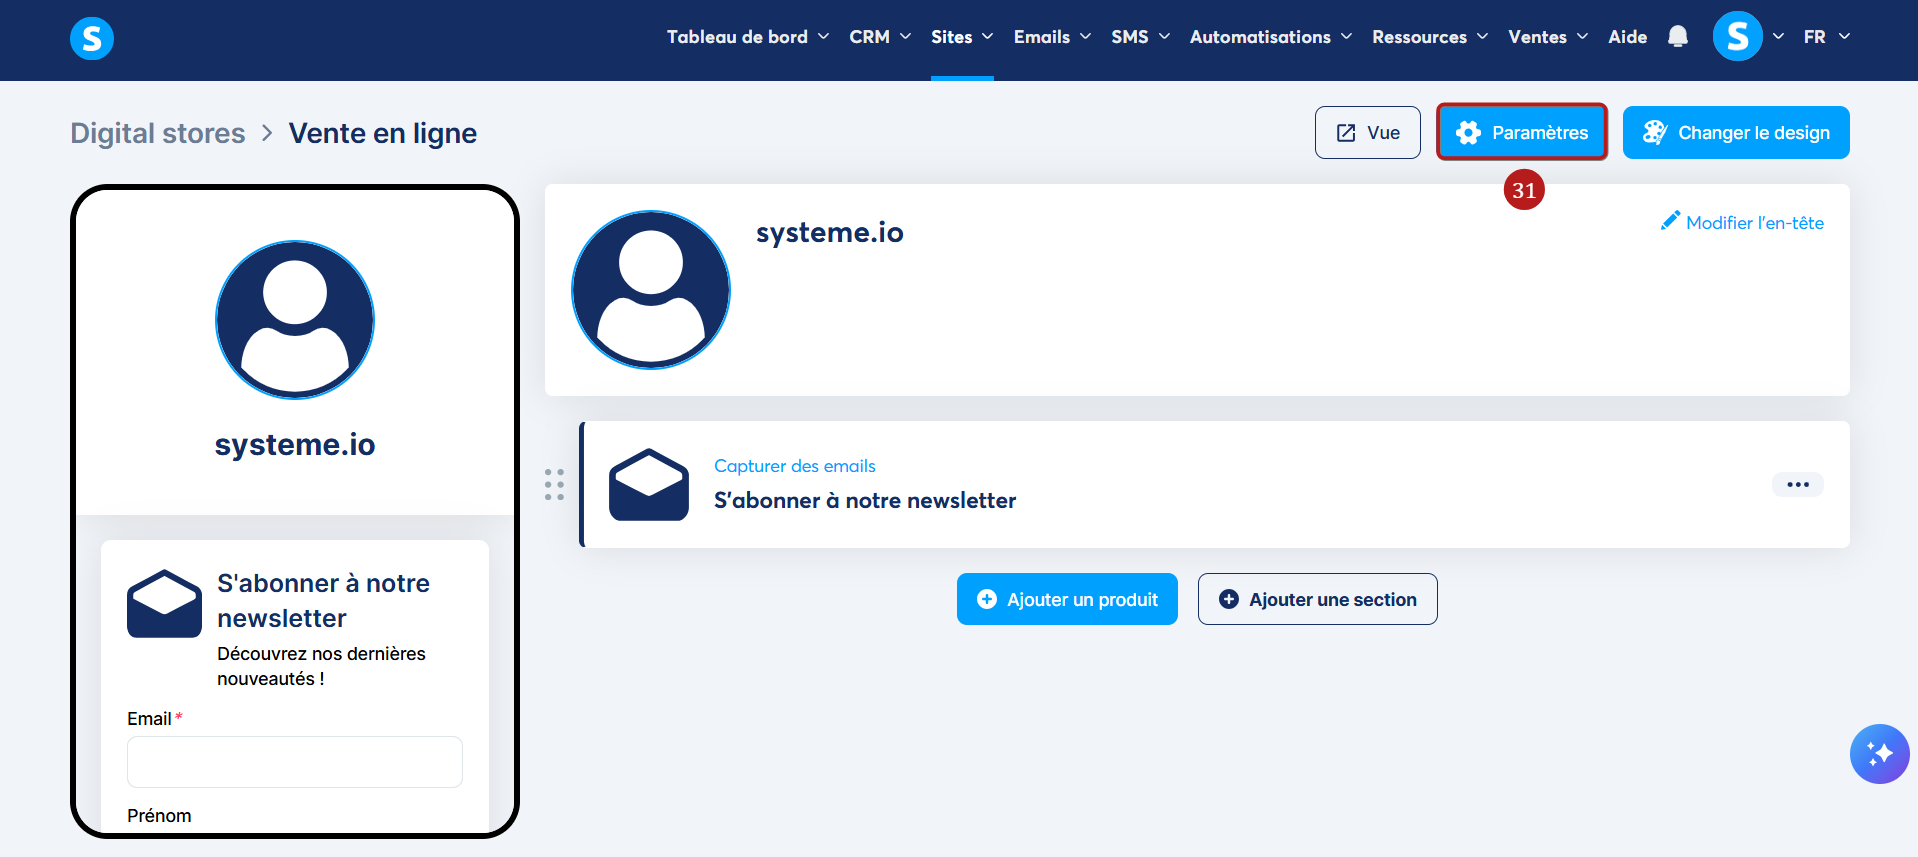Click the S'abonner à notre newsletter product title
This screenshot has width=1918, height=857.
click(x=865, y=500)
